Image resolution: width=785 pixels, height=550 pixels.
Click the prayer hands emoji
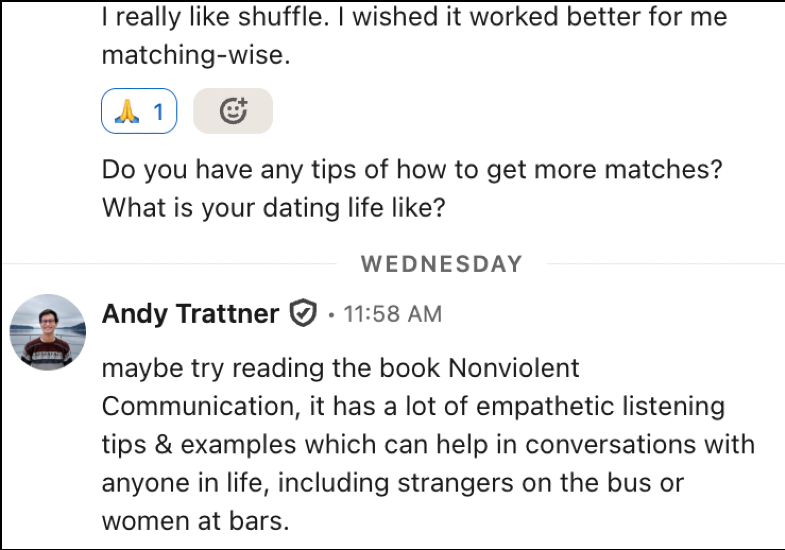[x=126, y=111]
